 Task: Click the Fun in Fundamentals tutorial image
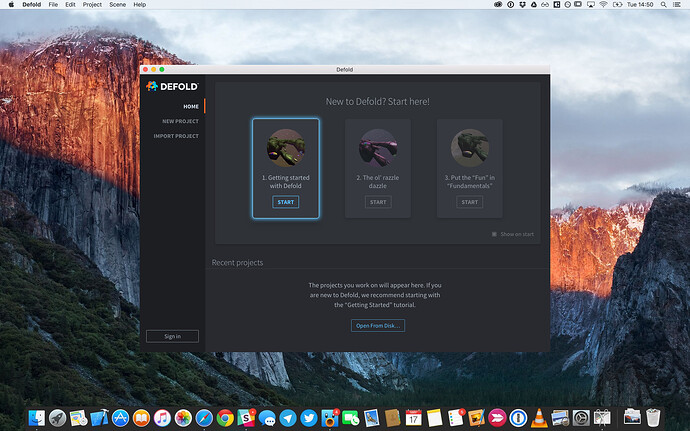point(469,148)
